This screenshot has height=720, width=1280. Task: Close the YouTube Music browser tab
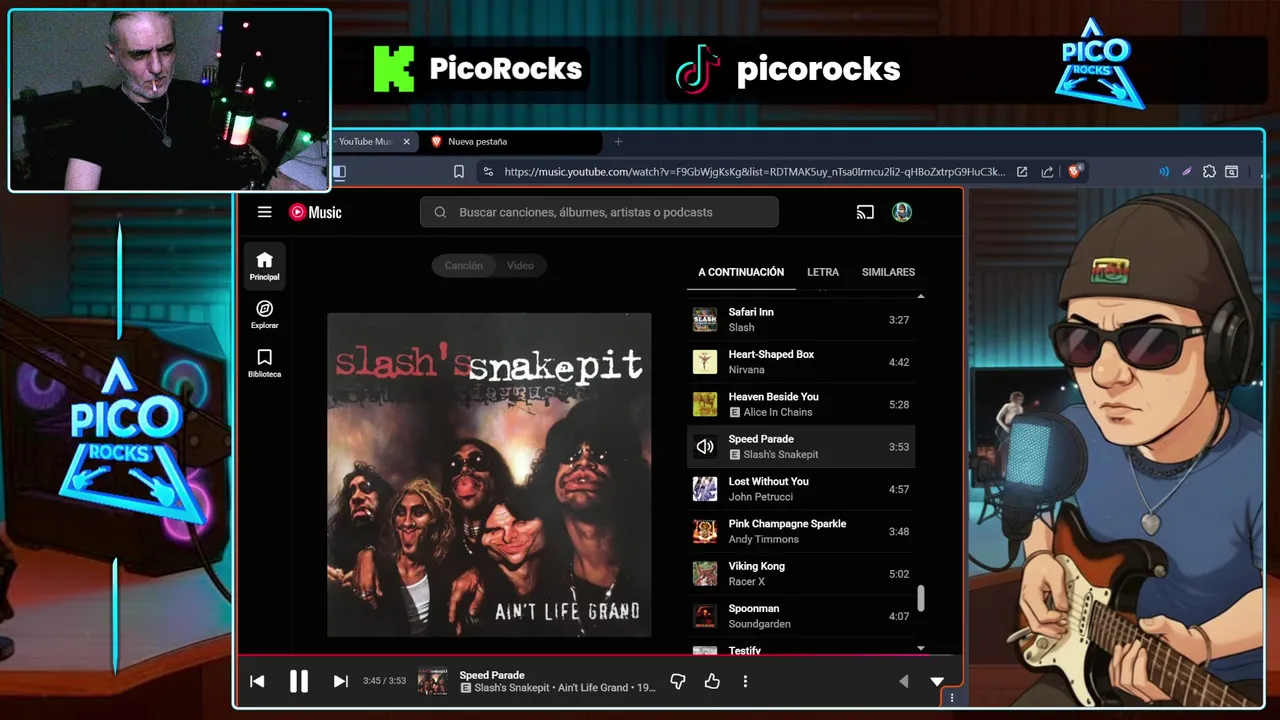(x=406, y=142)
